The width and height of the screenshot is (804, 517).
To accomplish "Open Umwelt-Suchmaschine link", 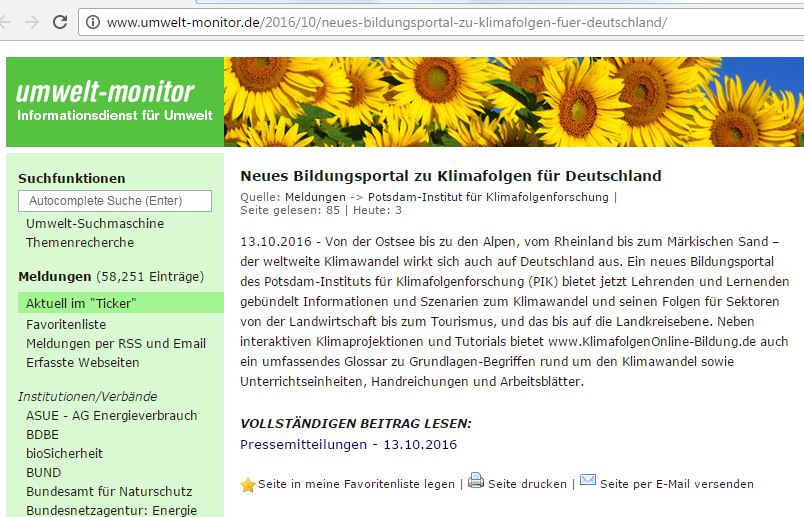I will pos(94,223).
